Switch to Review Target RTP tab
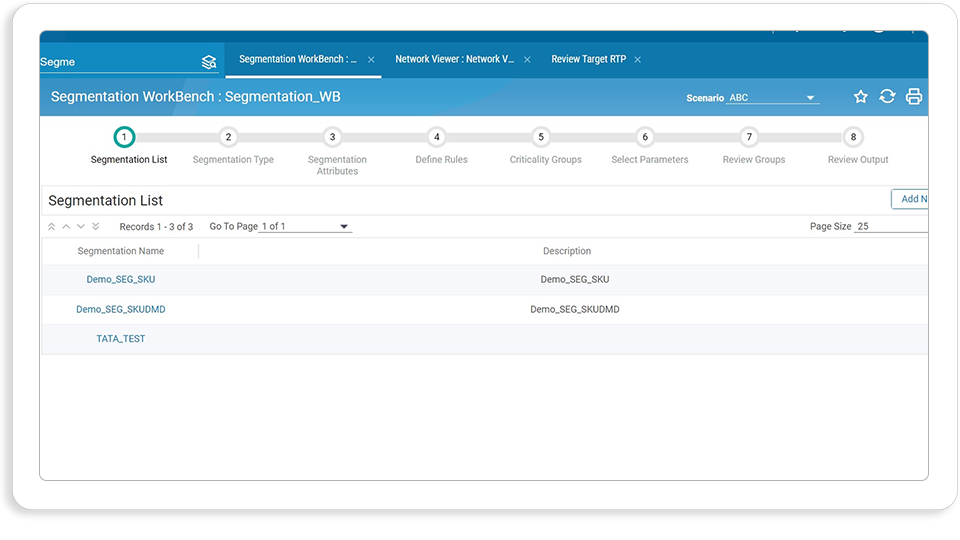960x540 pixels. tap(588, 59)
